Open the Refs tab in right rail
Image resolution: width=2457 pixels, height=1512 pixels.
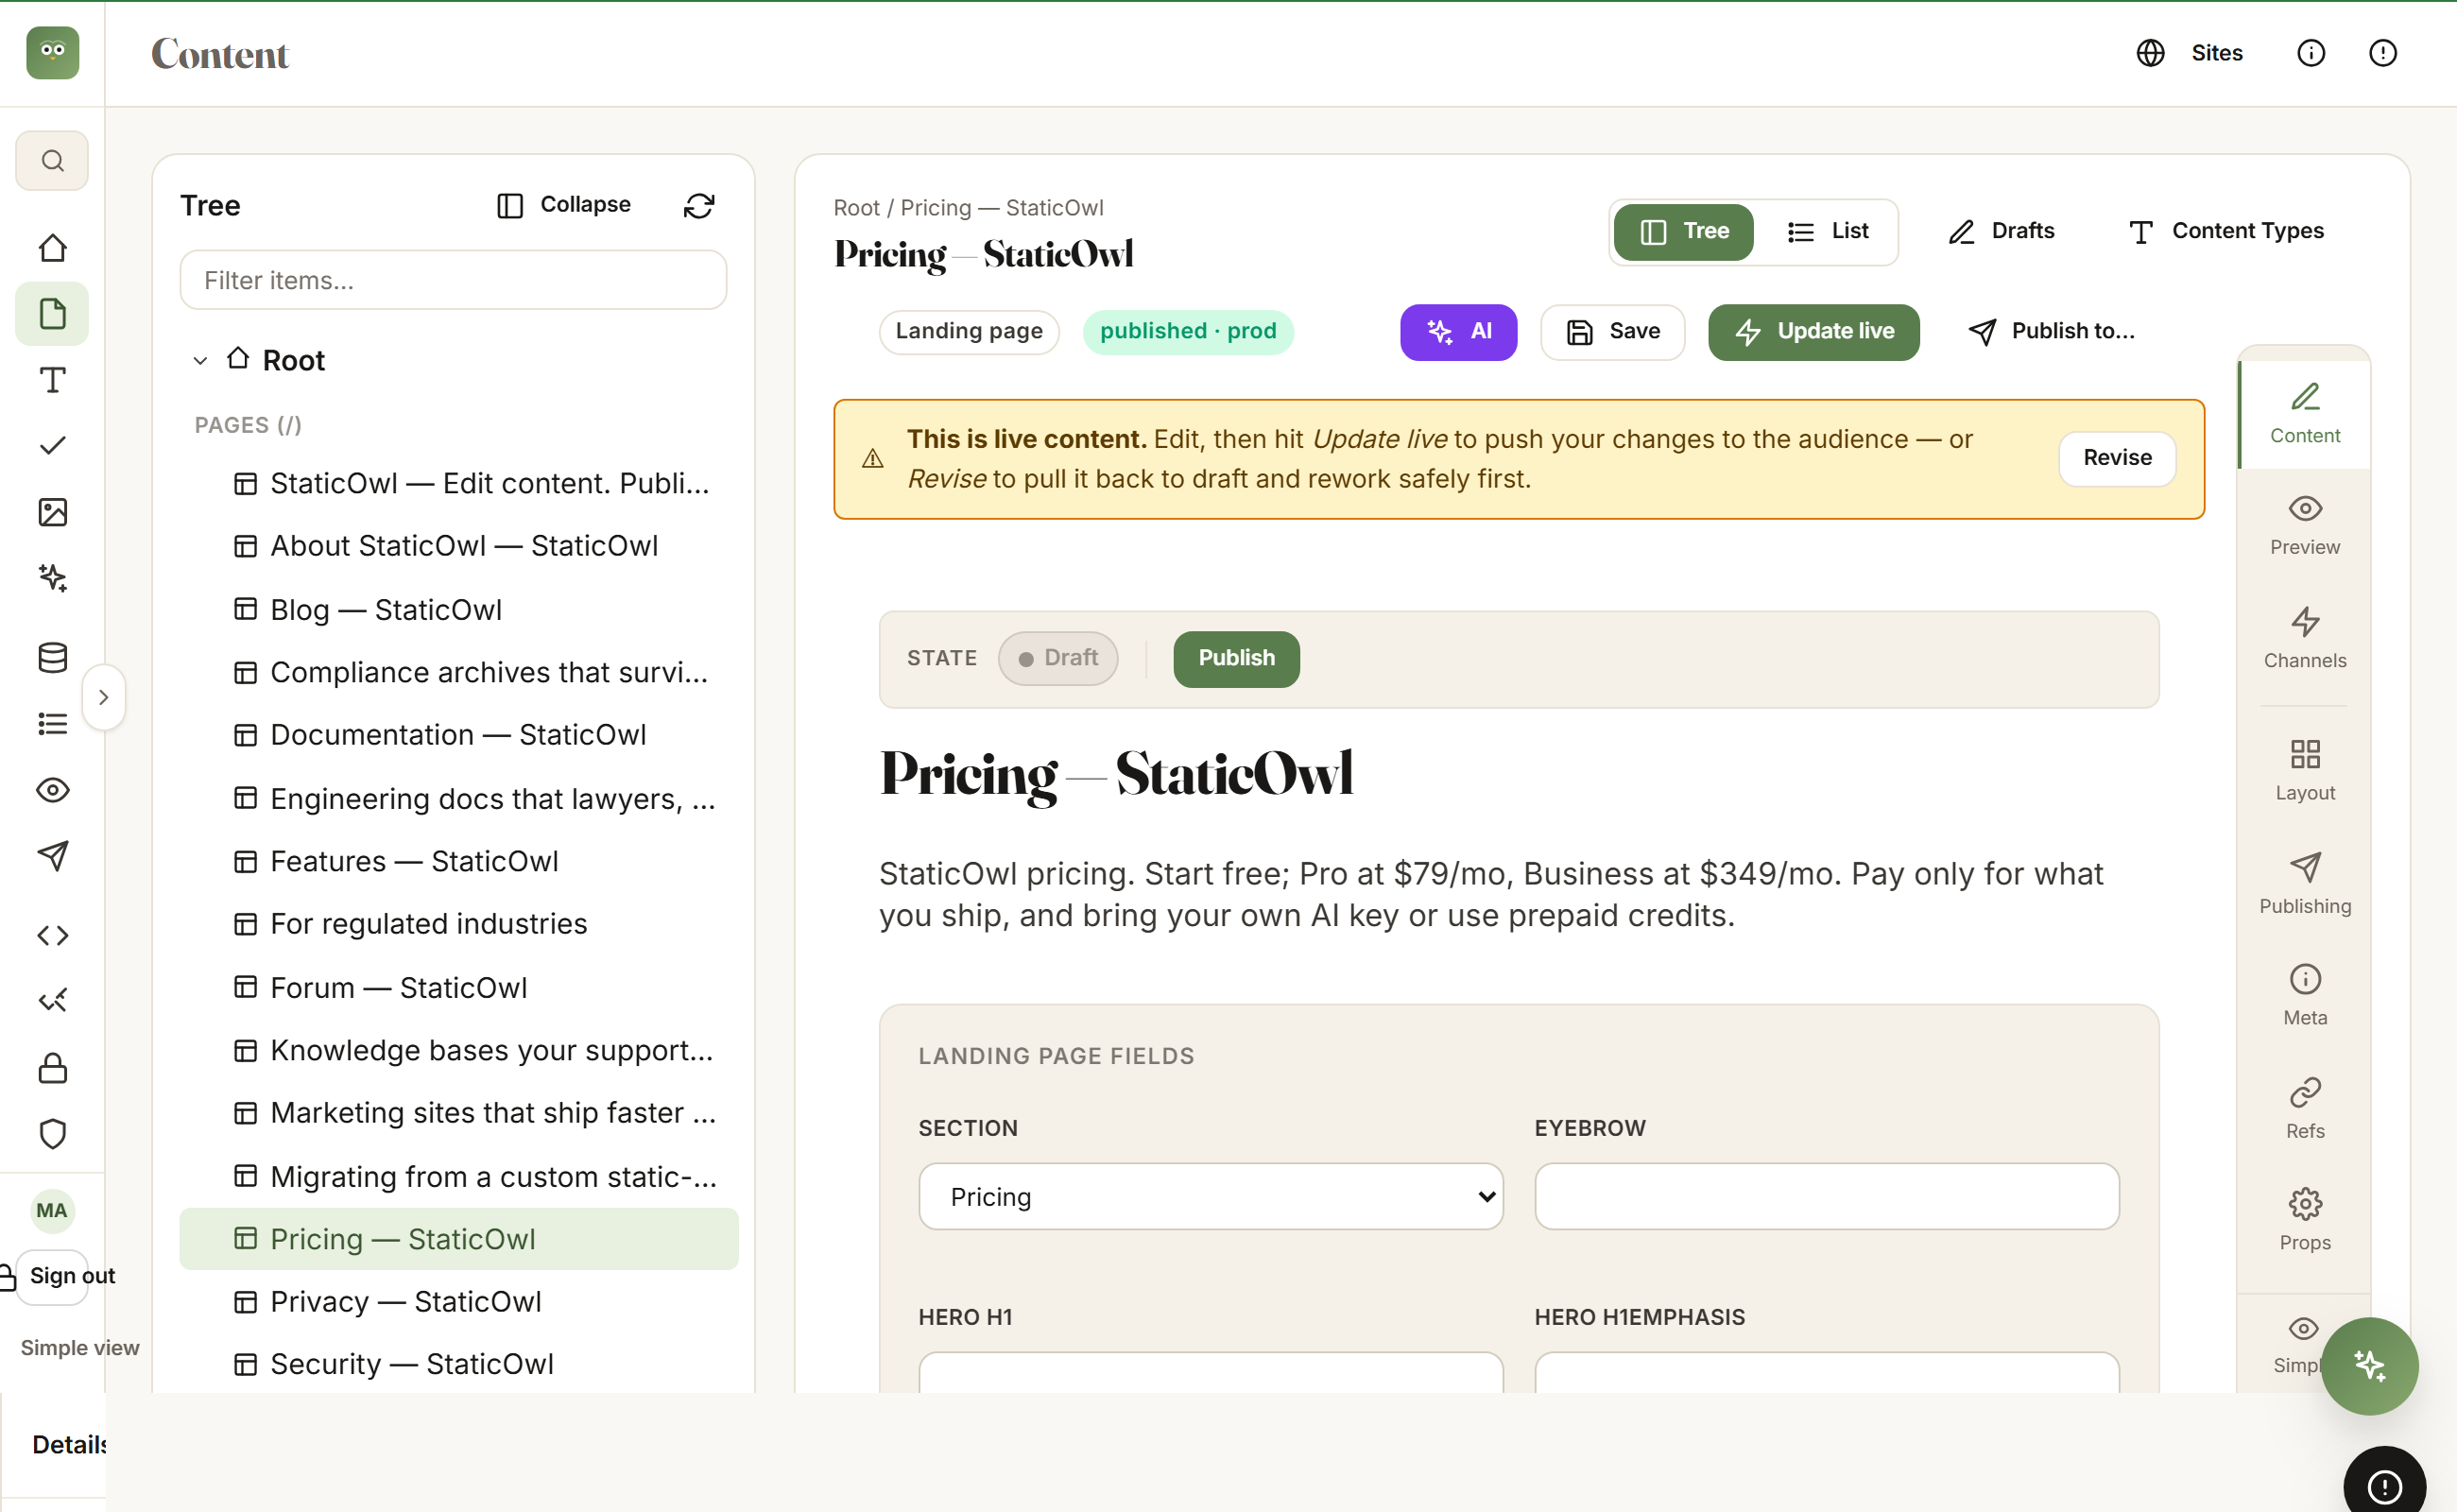(x=2304, y=1108)
